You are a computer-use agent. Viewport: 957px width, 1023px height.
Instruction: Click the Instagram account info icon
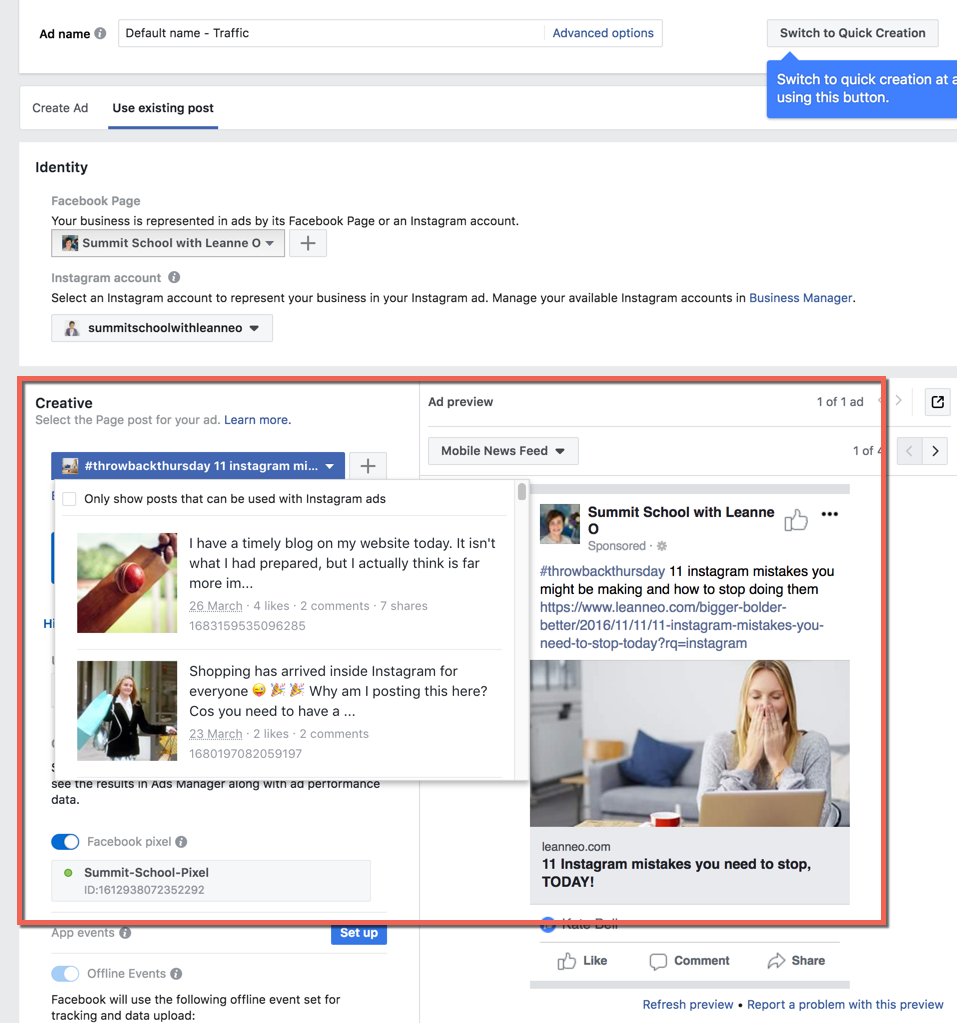point(174,277)
